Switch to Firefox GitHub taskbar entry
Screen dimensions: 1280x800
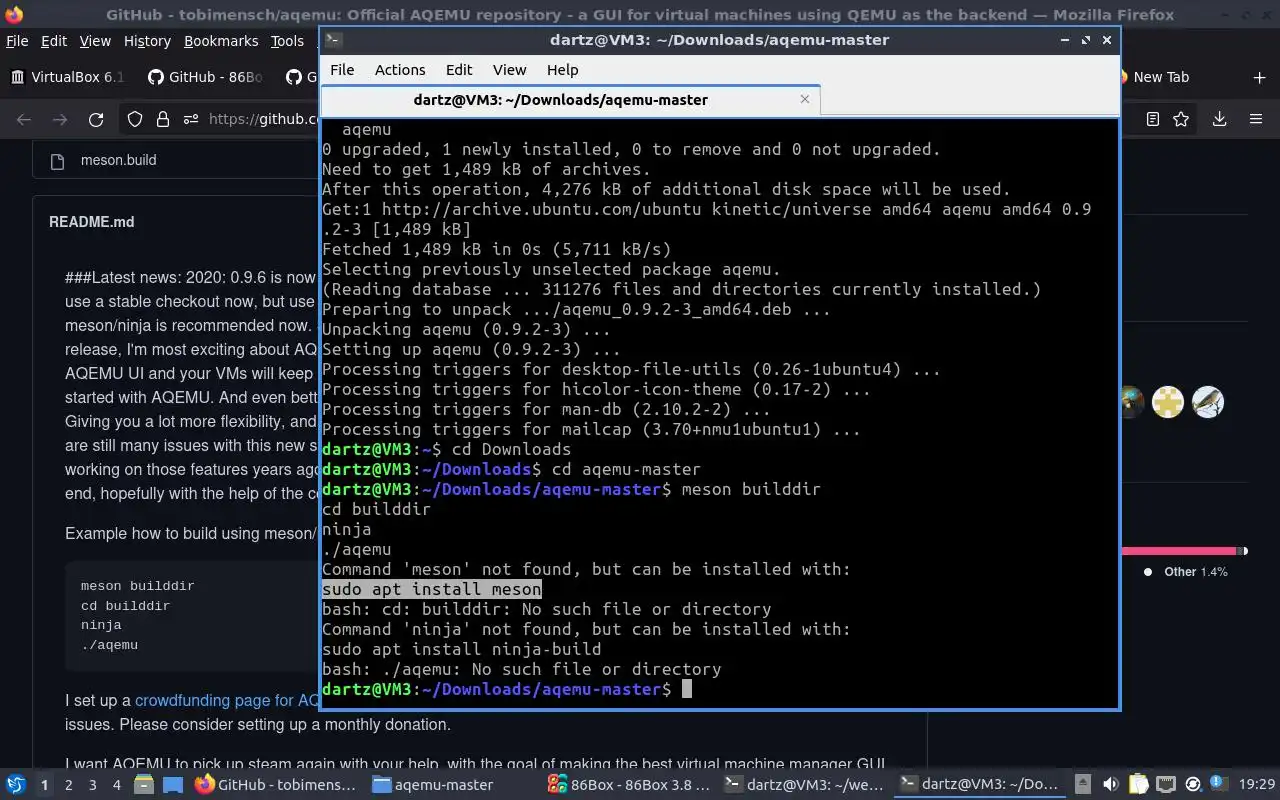coord(276,785)
